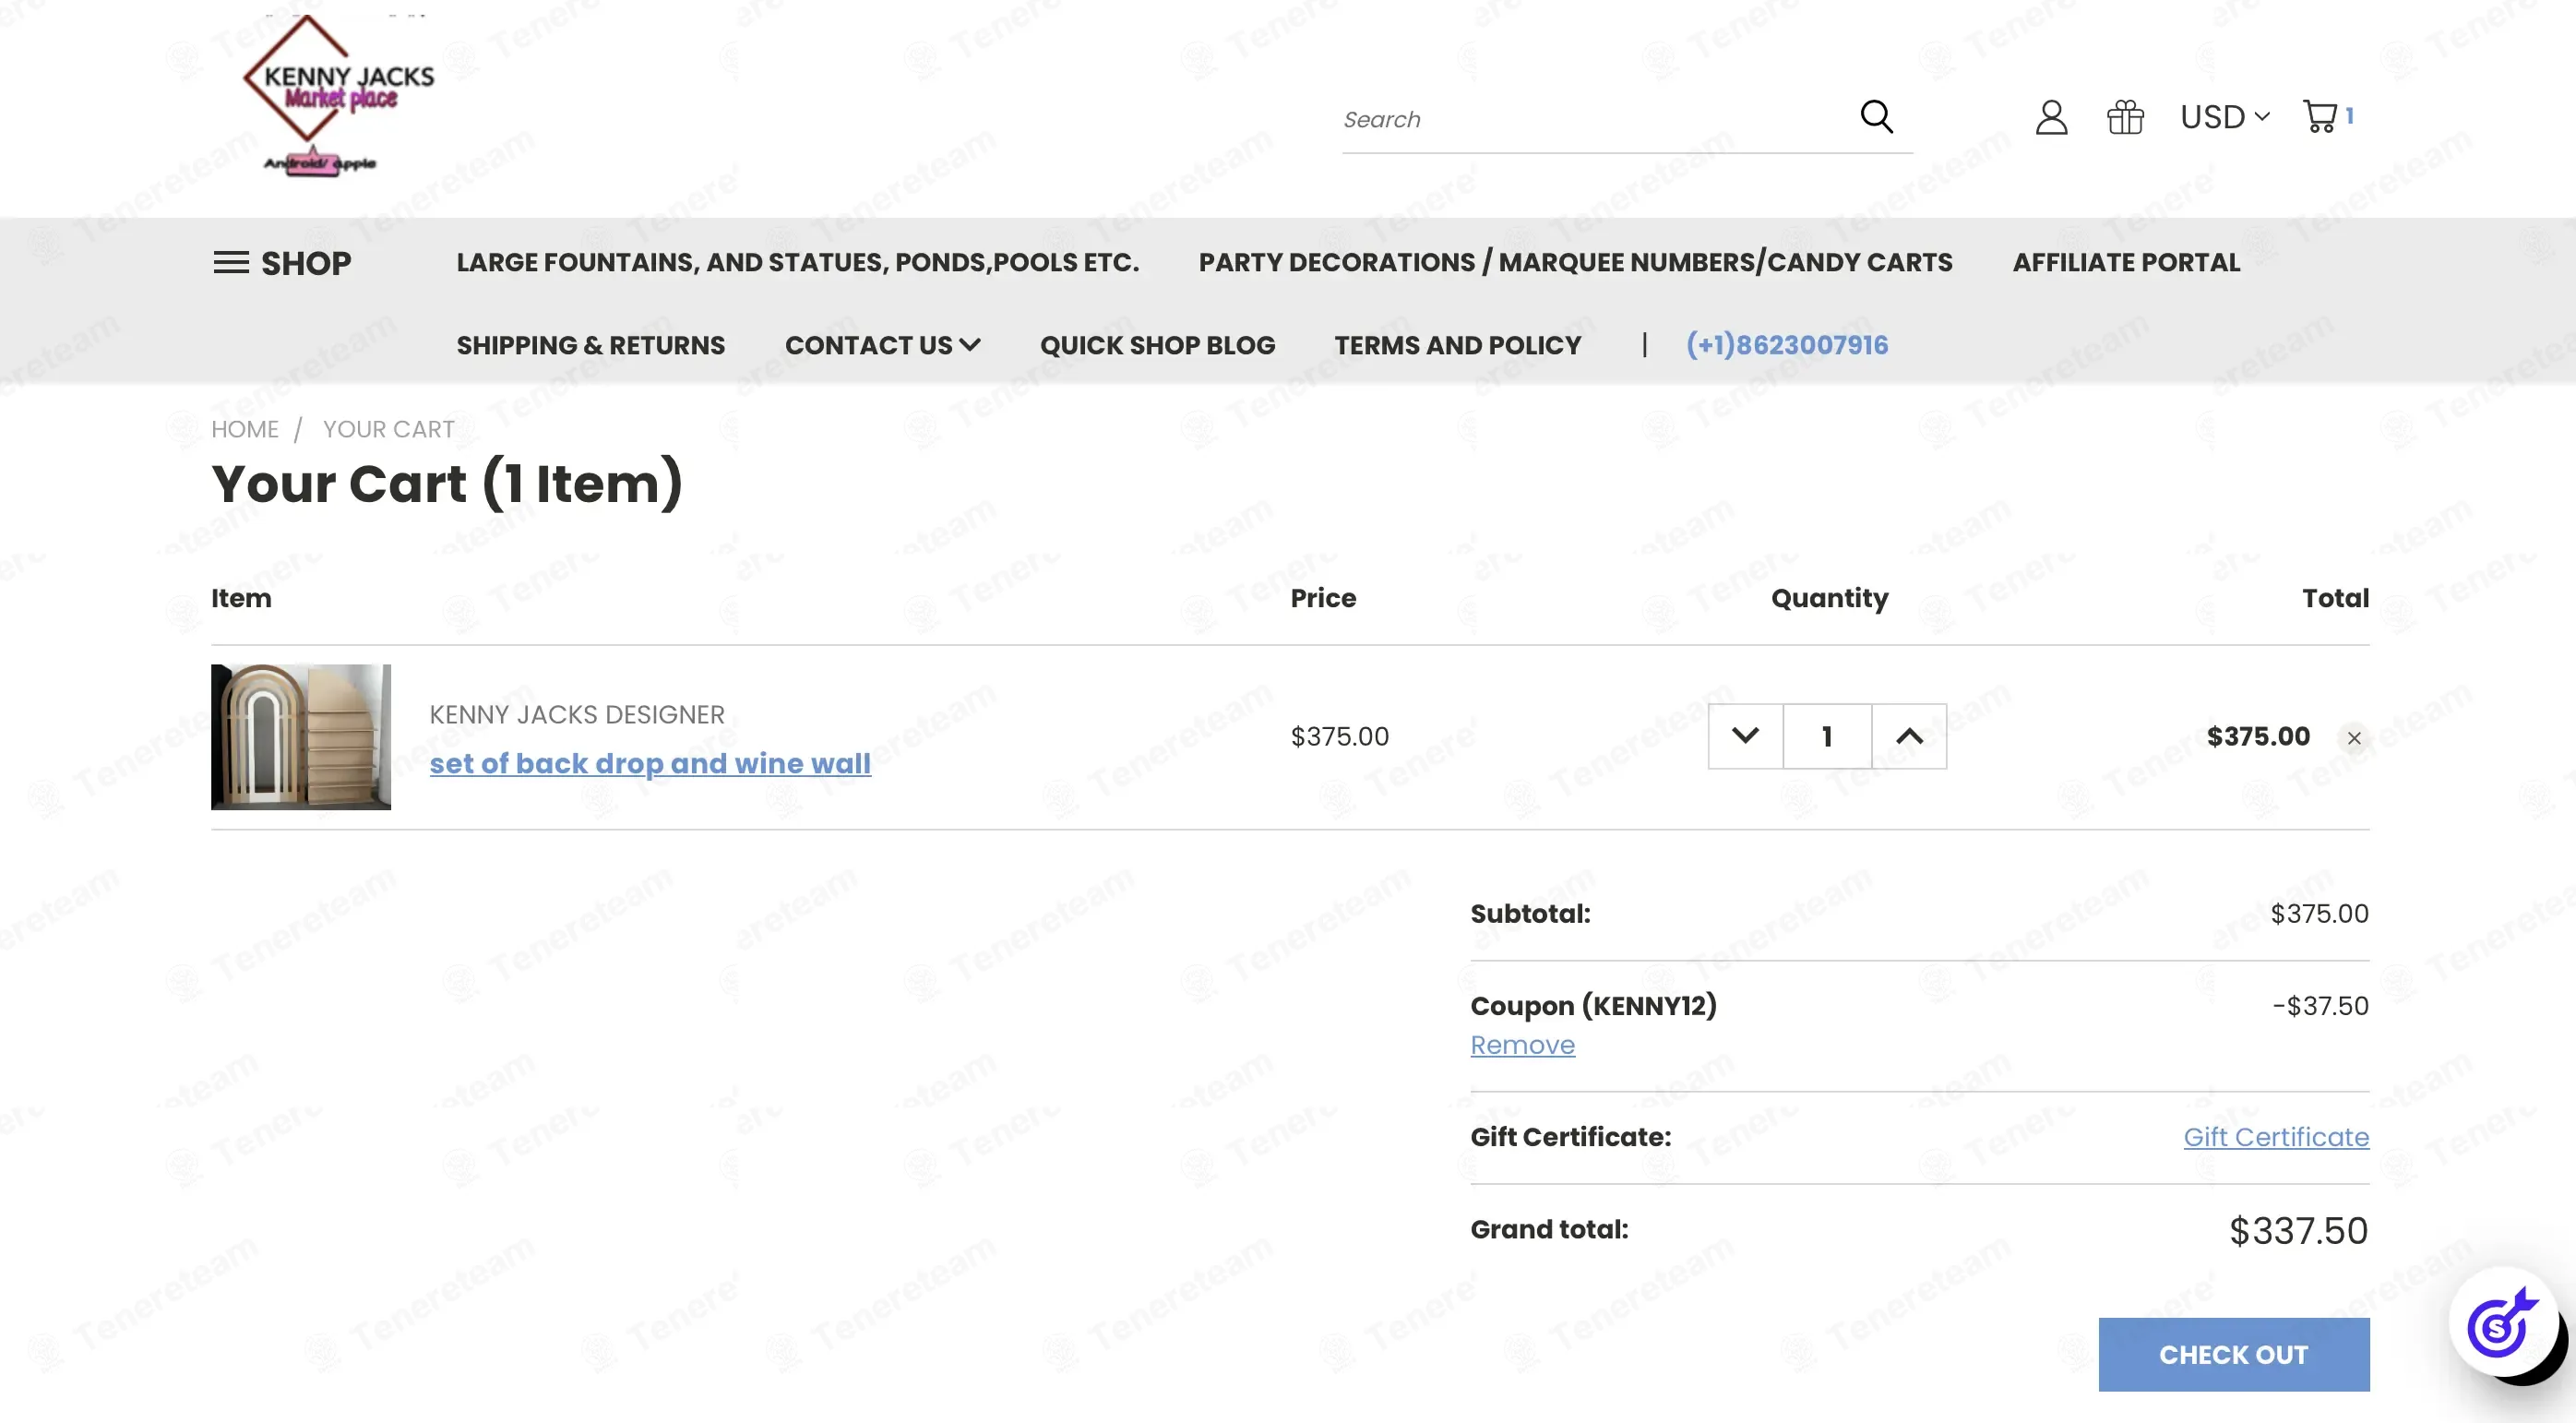
Task: Click the Your Cart (1 Item) heading
Action: [447, 484]
